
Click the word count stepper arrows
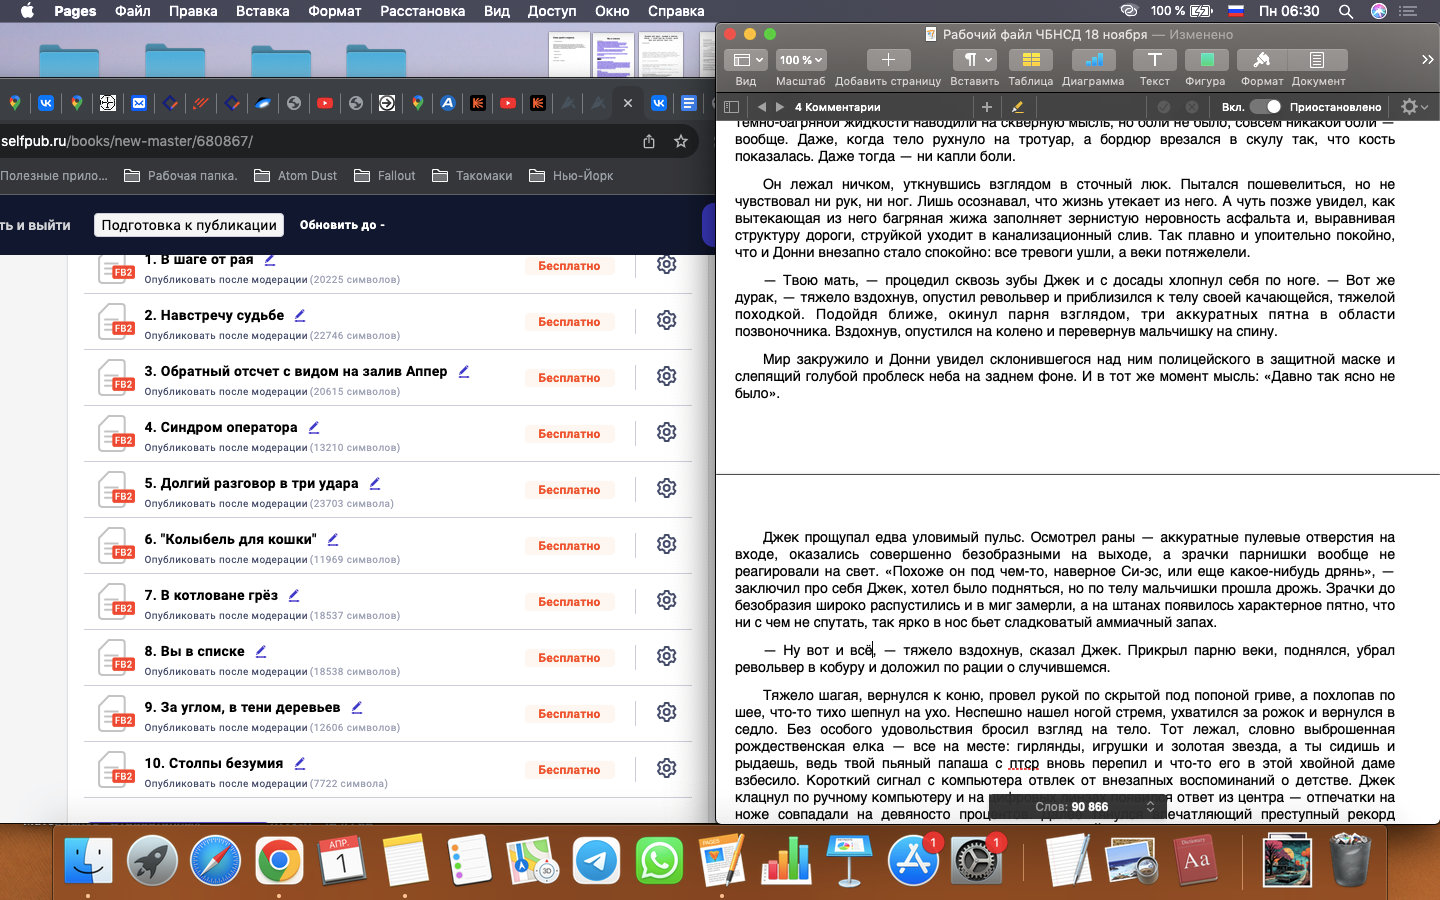click(x=1150, y=806)
